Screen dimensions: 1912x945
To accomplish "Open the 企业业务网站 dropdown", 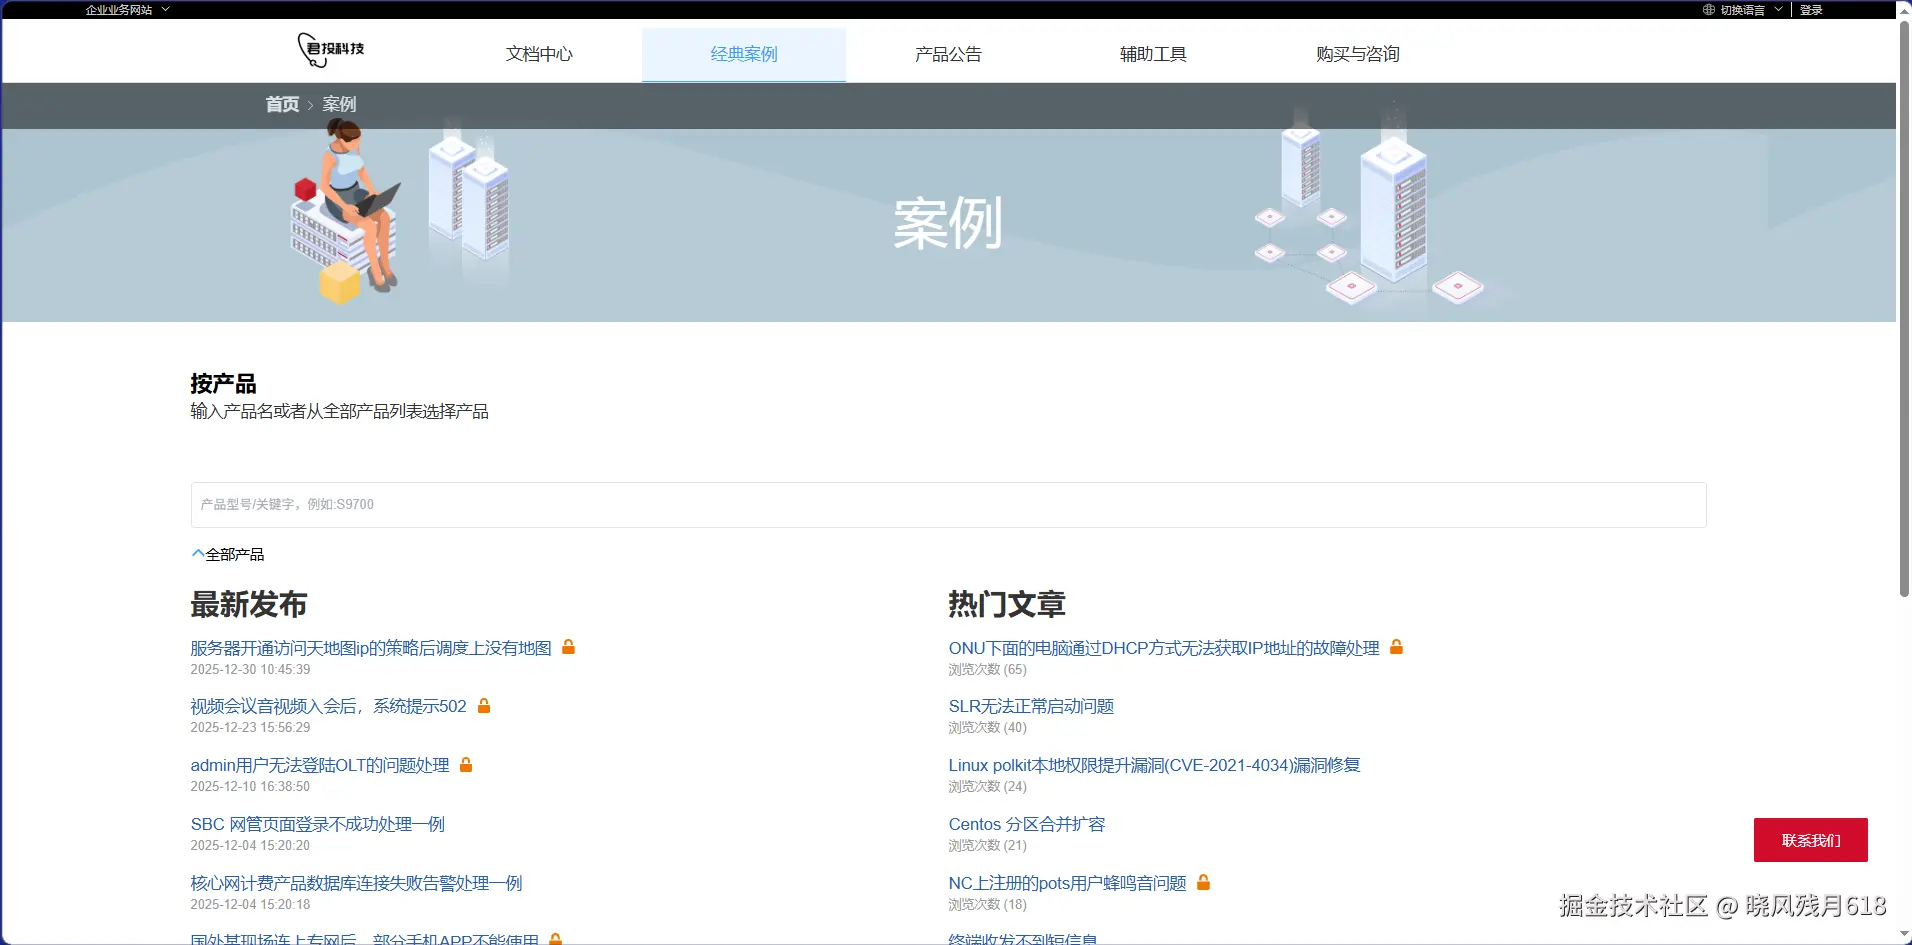I will coord(127,10).
